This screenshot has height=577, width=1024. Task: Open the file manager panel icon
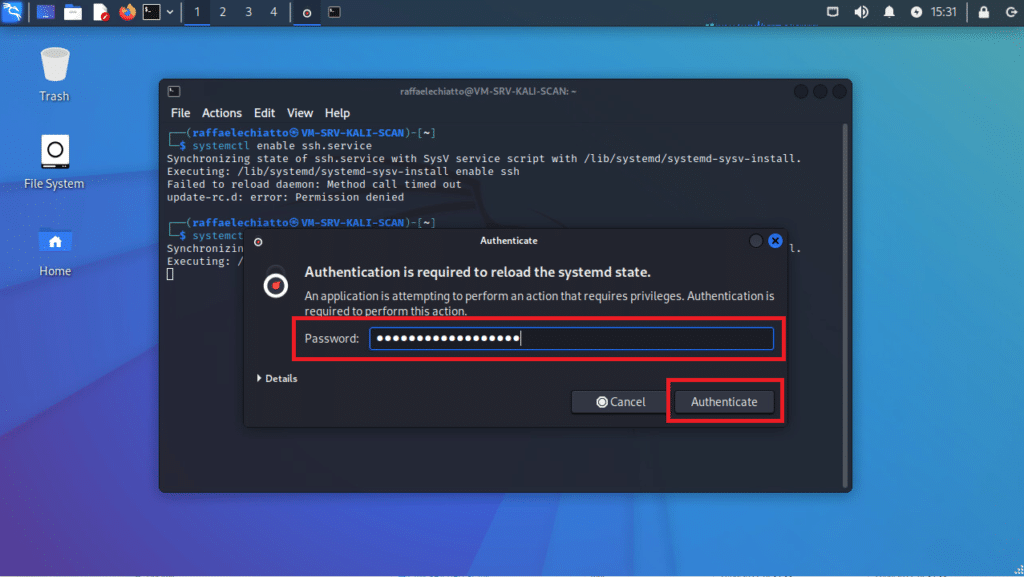pyautogui.click(x=73, y=12)
